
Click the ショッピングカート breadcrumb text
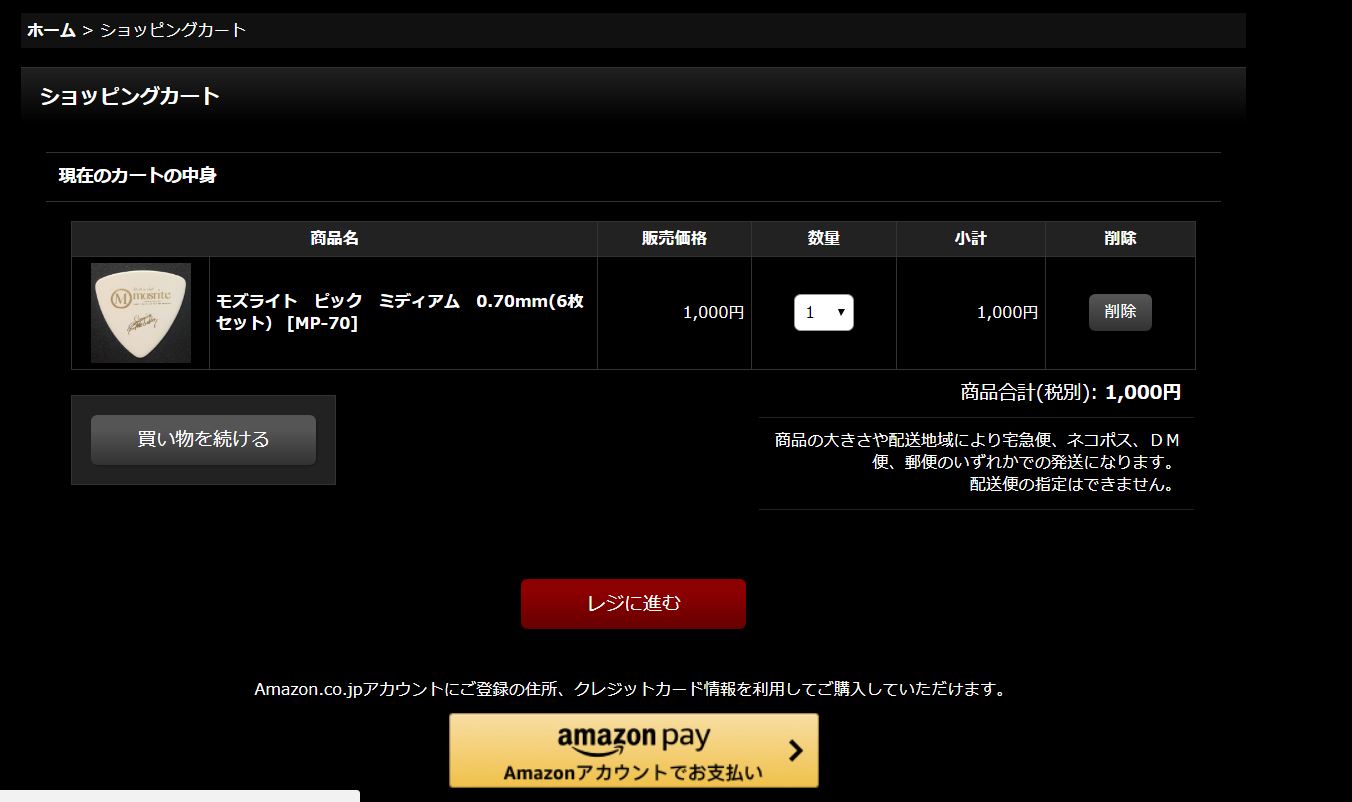[x=173, y=30]
